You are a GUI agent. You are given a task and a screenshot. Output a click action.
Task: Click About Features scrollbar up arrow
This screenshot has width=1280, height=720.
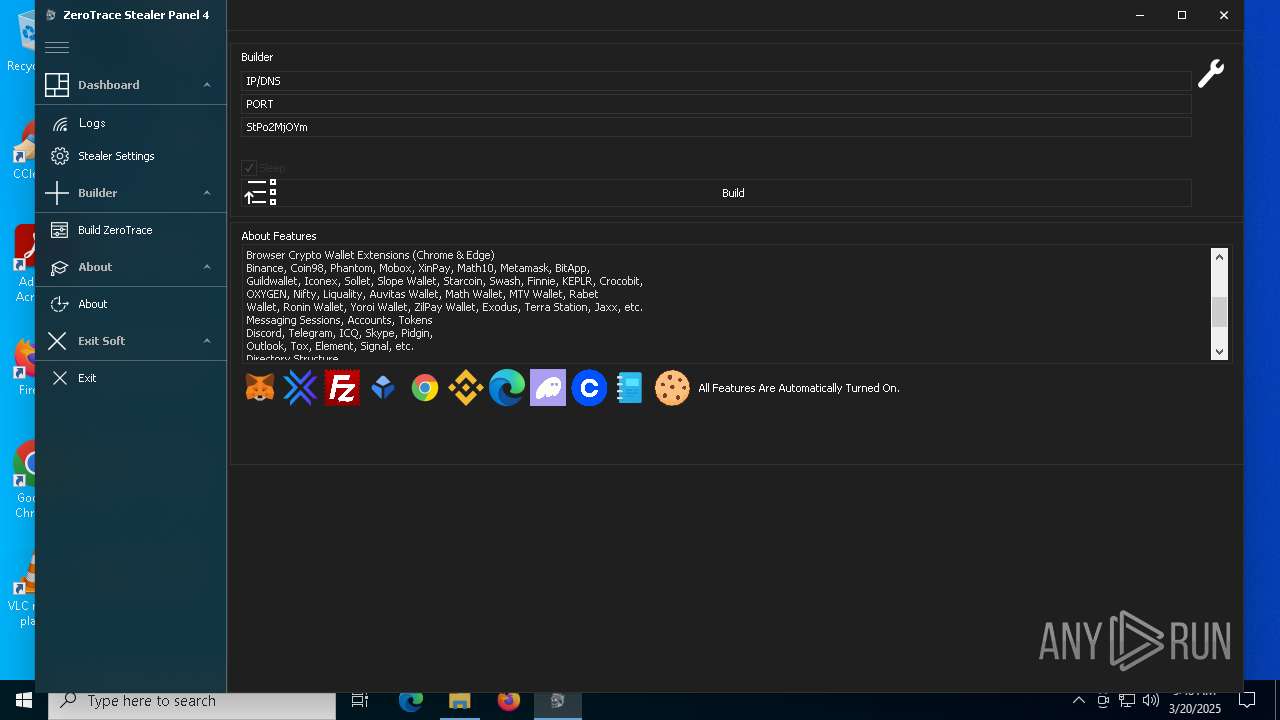1219,257
